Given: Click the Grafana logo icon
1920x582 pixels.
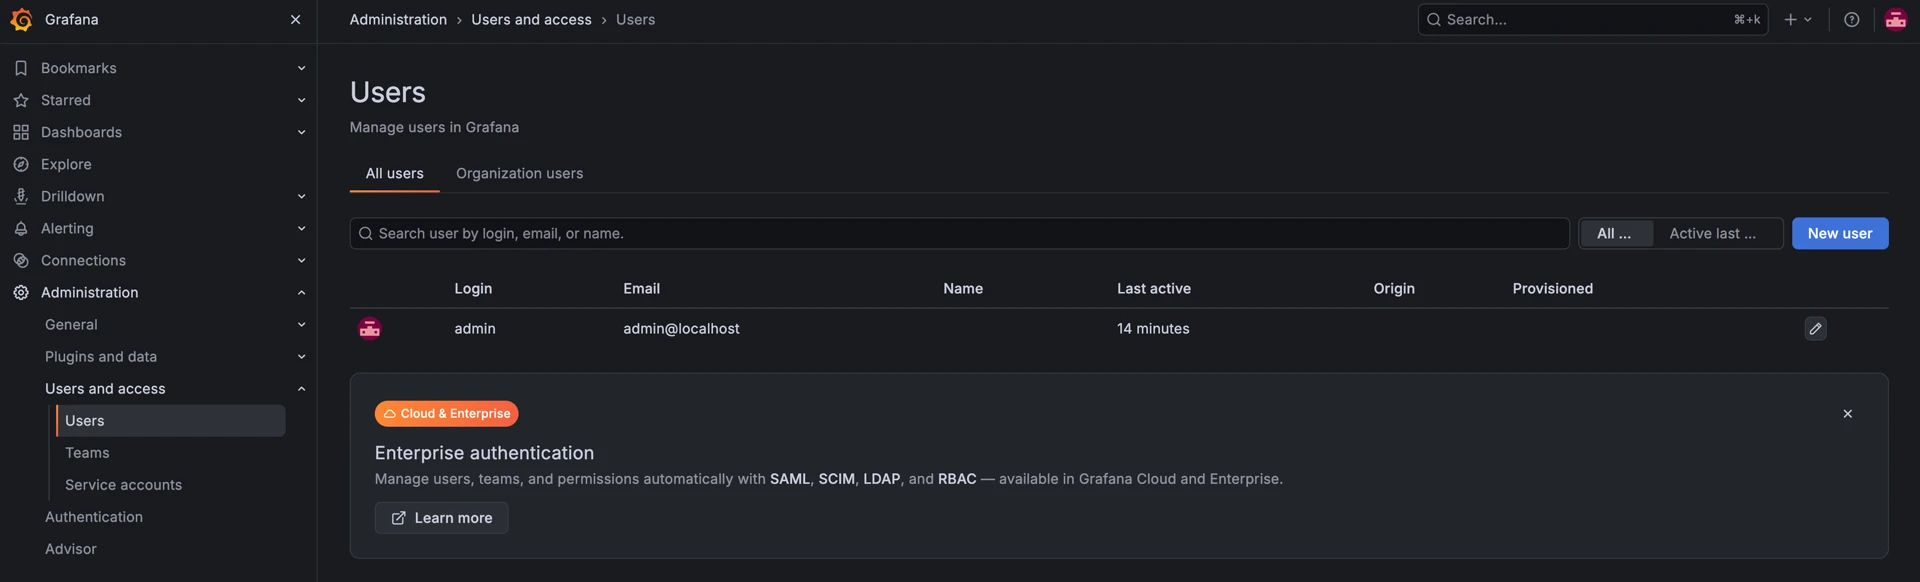Looking at the screenshot, I should [x=21, y=20].
